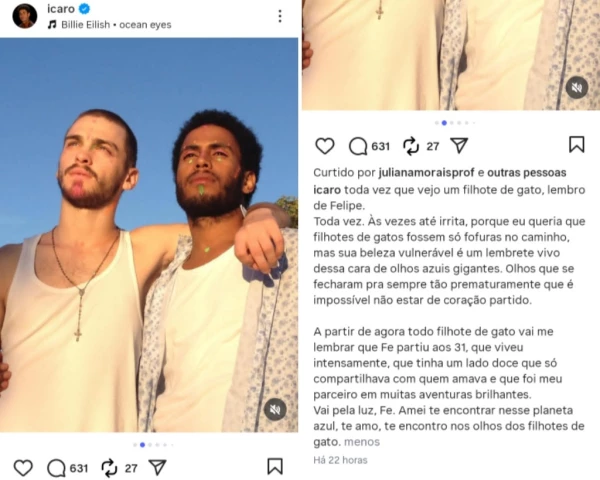Tap the repost arrows icon under the left photo
The width and height of the screenshot is (600, 480).
(109, 468)
